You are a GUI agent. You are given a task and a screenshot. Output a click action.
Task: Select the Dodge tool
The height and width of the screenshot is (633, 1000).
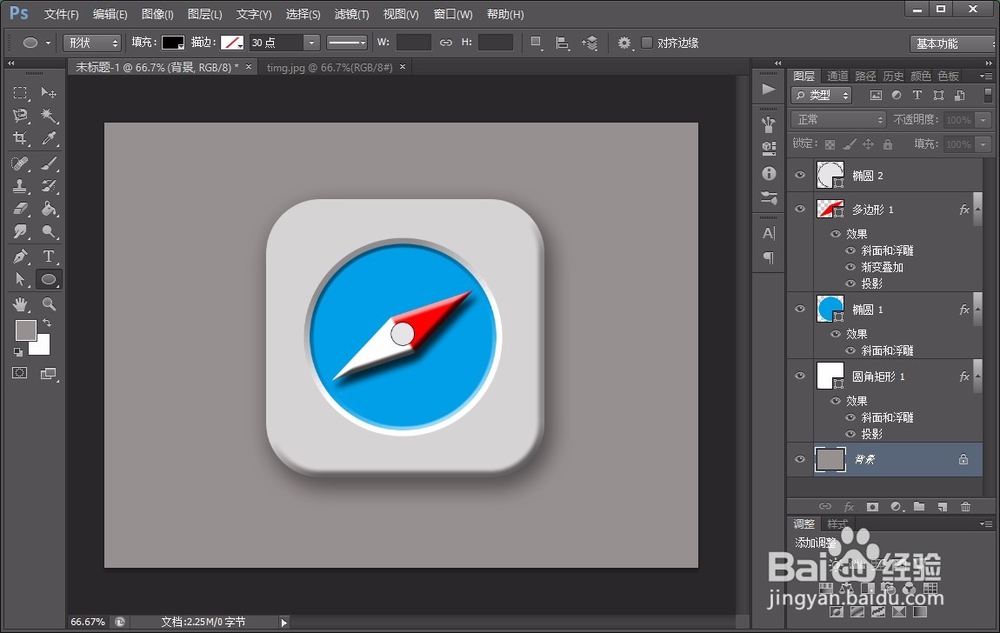[x=48, y=231]
